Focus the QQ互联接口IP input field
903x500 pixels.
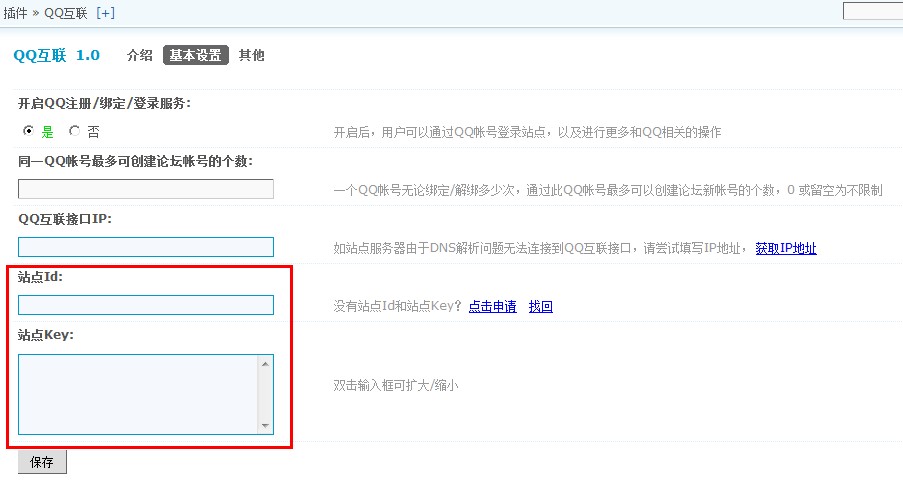(146, 247)
